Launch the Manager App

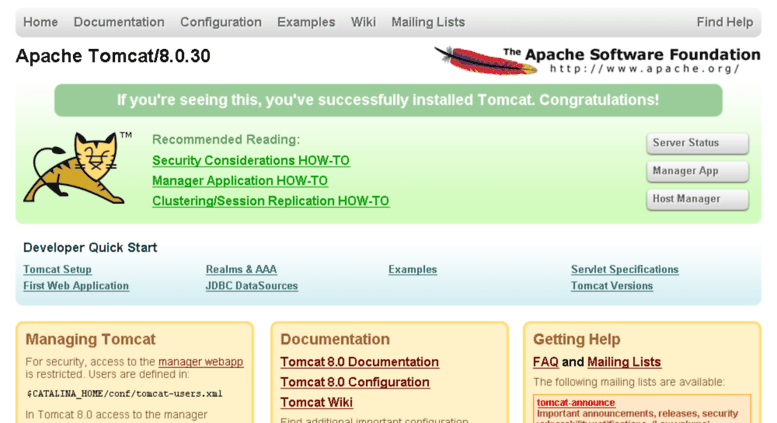697,171
